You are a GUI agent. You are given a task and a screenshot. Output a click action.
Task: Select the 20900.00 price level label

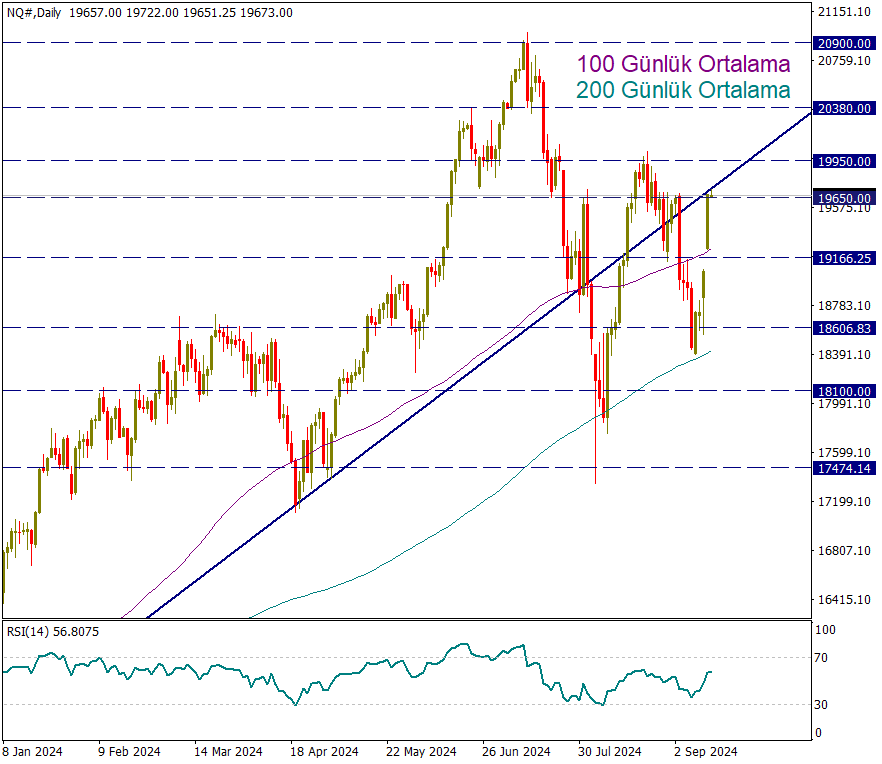pyautogui.click(x=844, y=43)
